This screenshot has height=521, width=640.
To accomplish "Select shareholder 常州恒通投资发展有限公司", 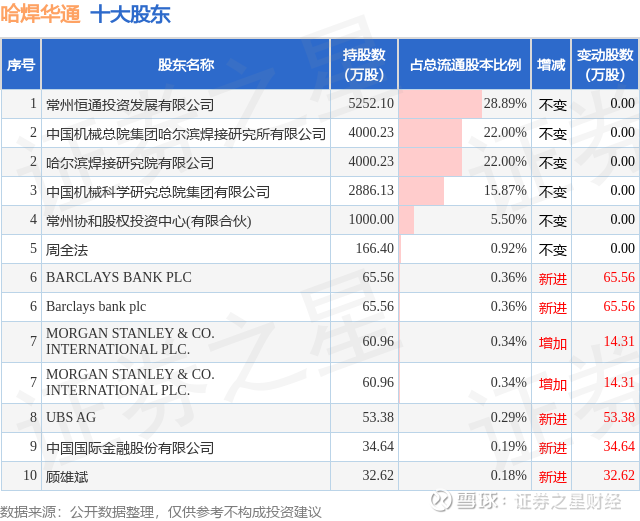I will coord(130,105).
